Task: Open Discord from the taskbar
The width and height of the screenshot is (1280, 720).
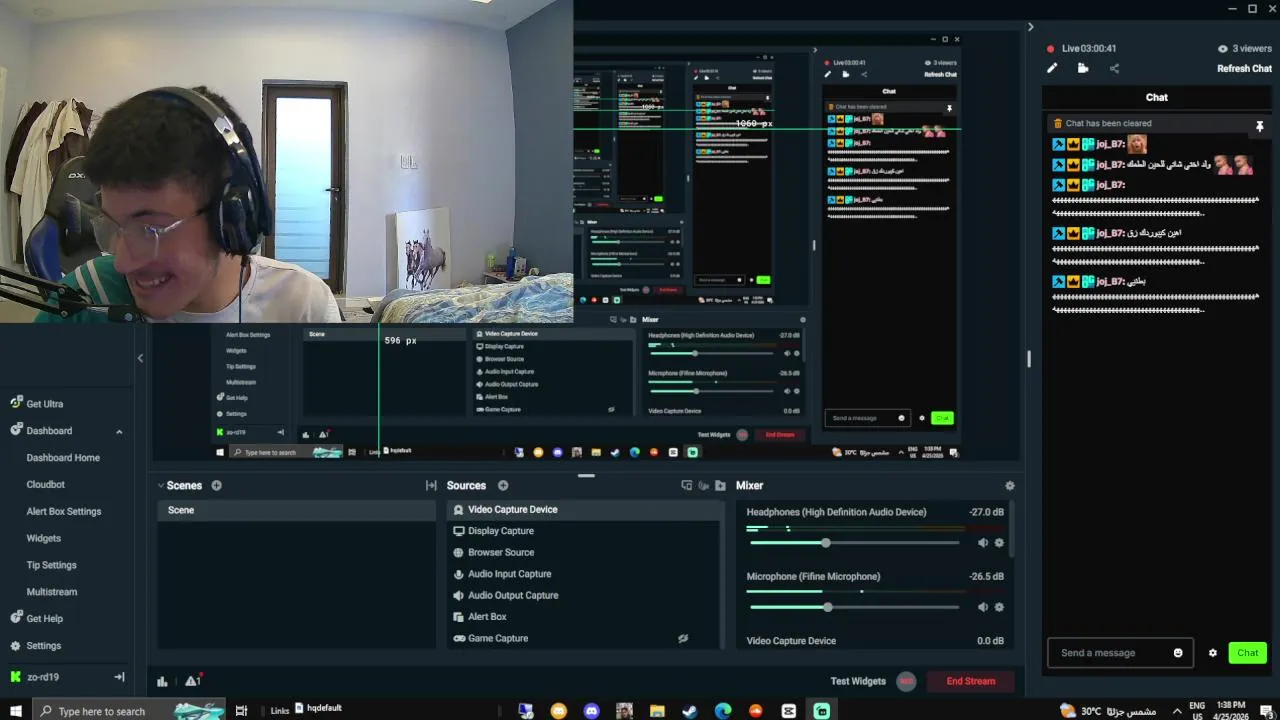Action: pos(591,711)
